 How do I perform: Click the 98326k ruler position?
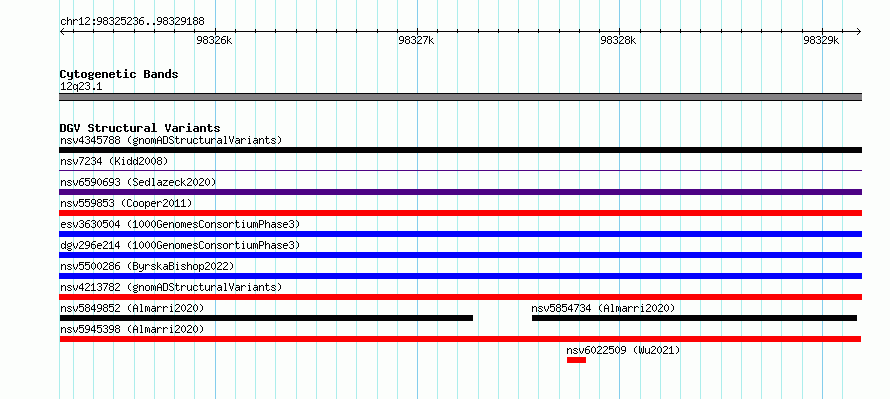click(x=214, y=40)
